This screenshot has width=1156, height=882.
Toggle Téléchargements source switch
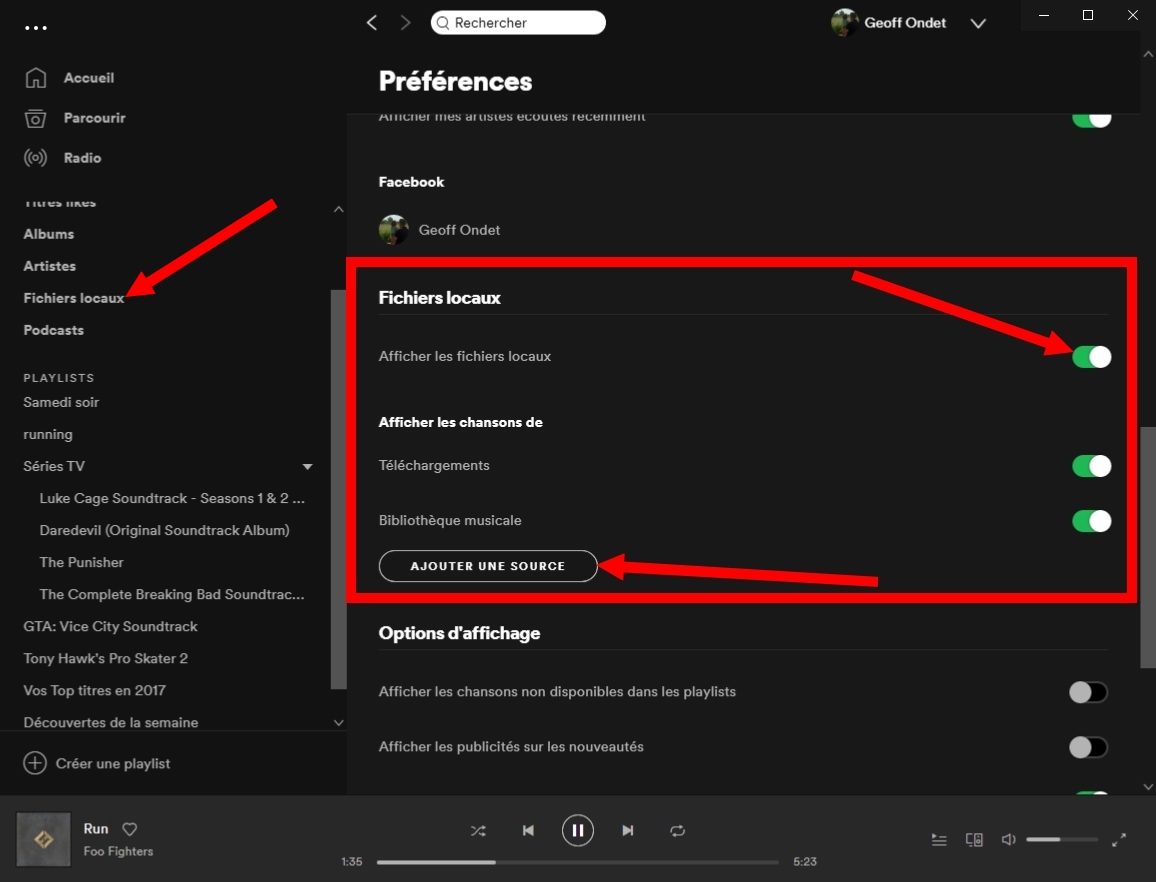point(1091,466)
